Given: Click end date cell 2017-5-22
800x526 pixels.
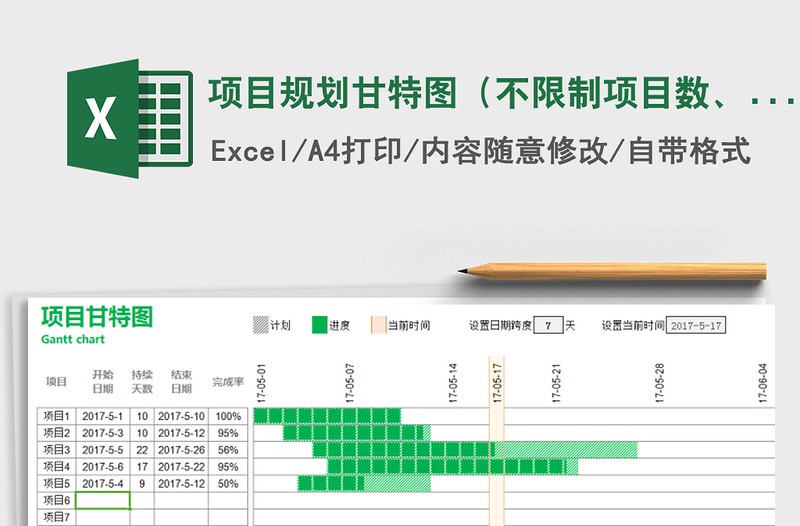Looking at the screenshot, I should coord(181,466).
